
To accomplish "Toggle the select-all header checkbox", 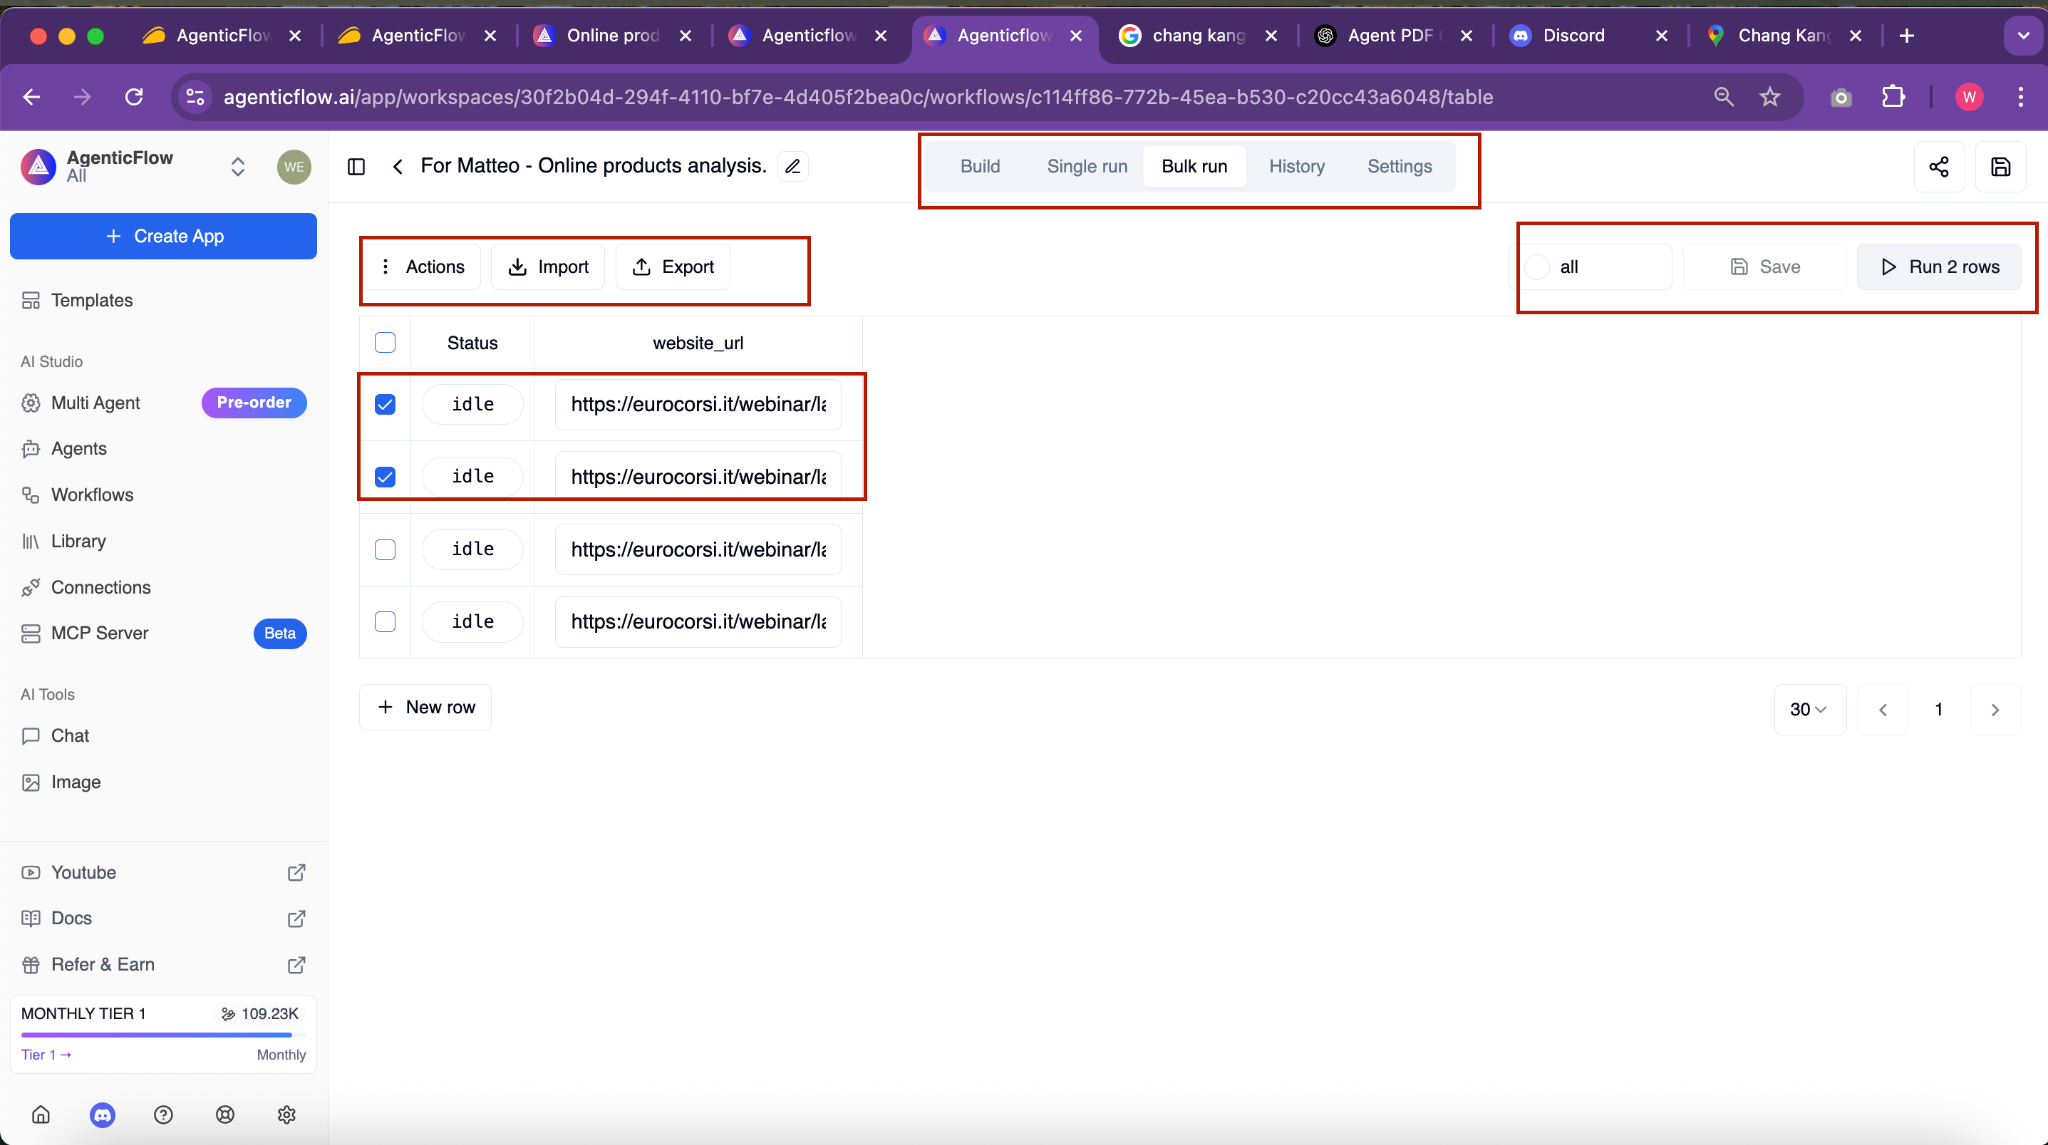I will [385, 343].
